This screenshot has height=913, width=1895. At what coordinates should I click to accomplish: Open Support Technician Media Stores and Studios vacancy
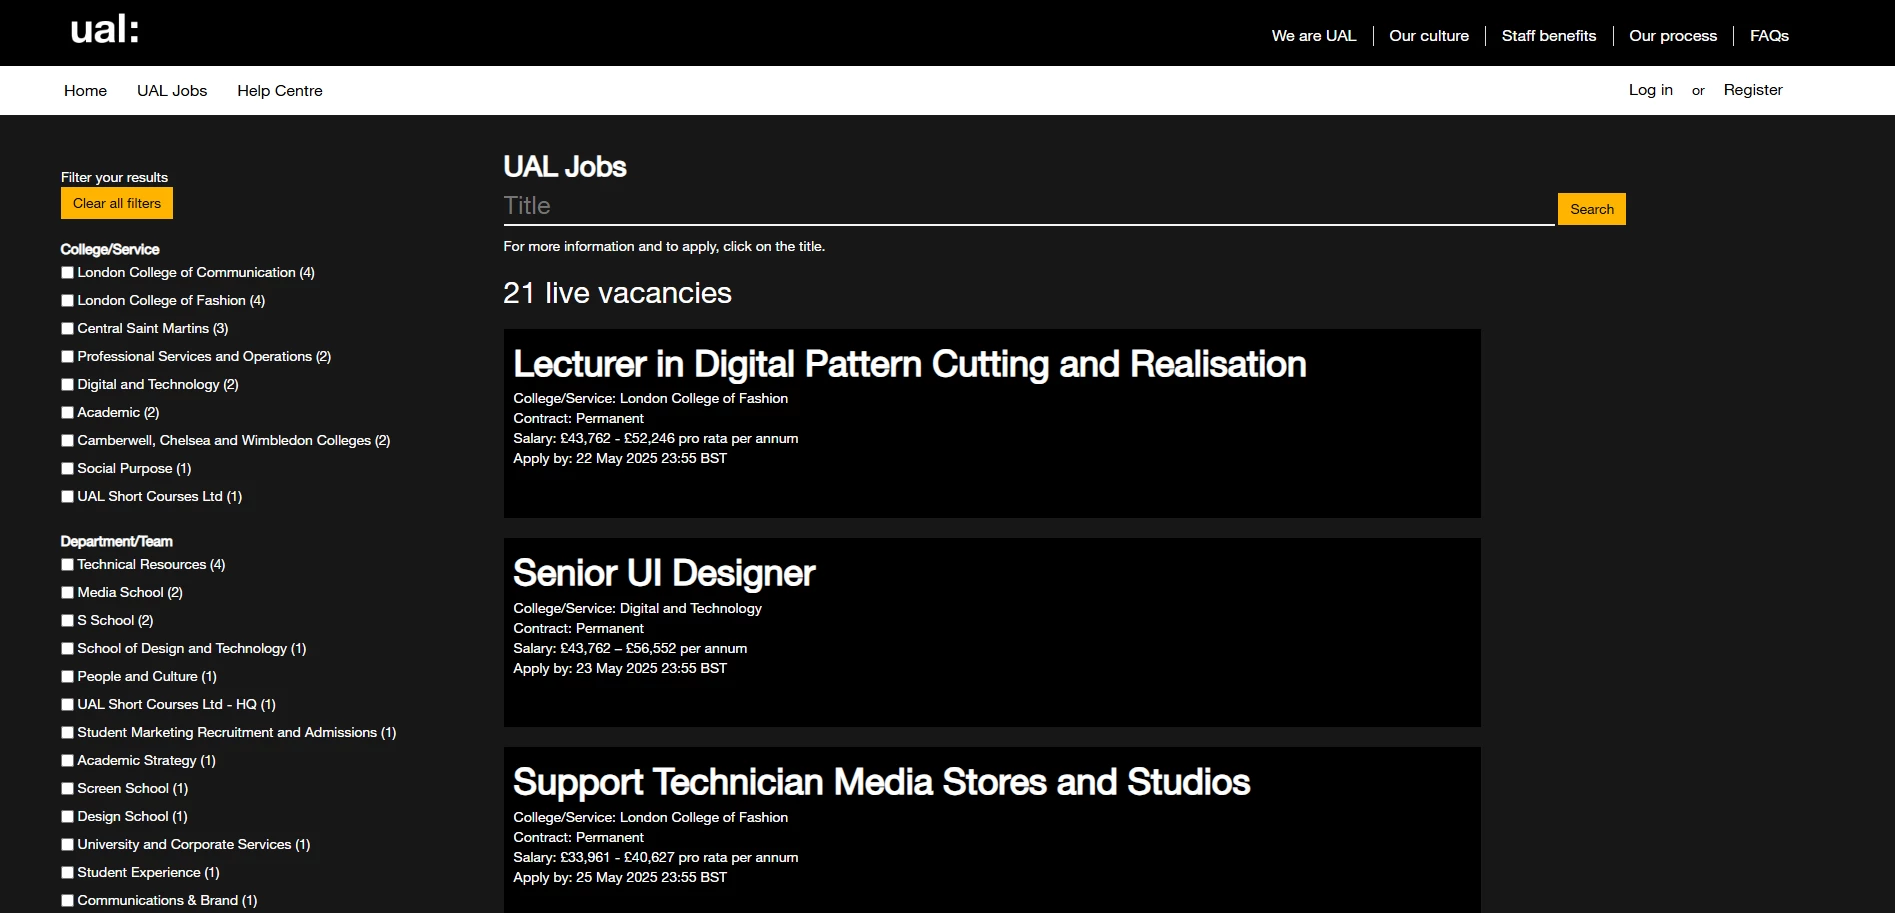click(x=882, y=782)
